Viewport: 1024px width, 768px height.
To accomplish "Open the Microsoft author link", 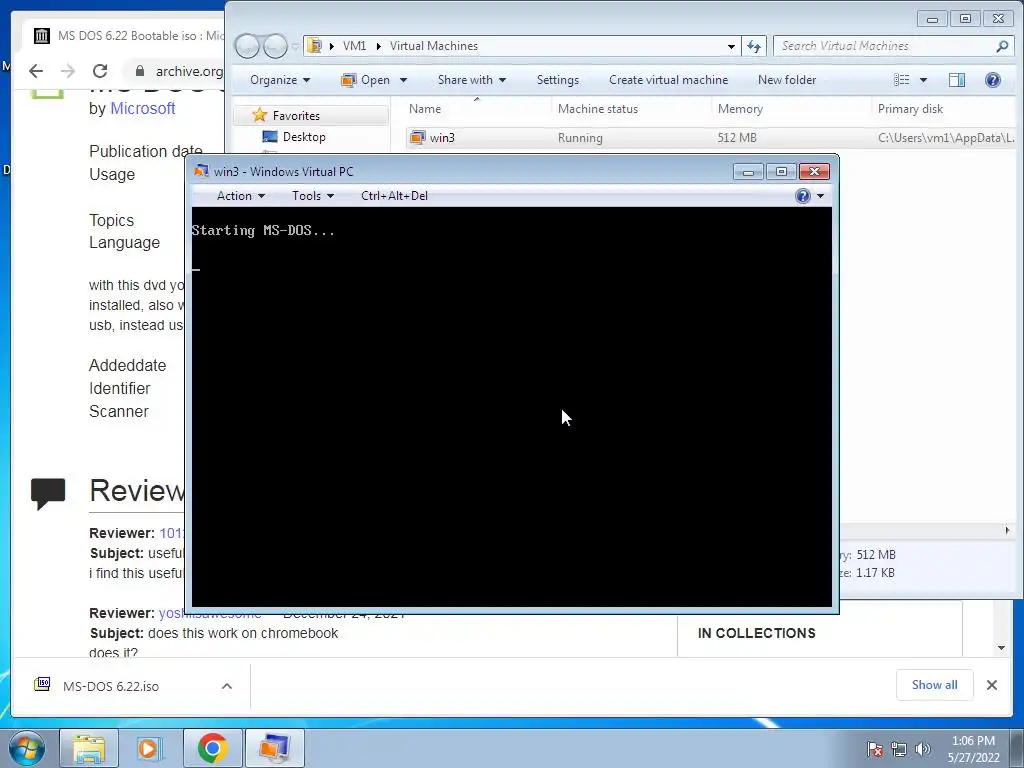I will pyautogui.click(x=142, y=108).
